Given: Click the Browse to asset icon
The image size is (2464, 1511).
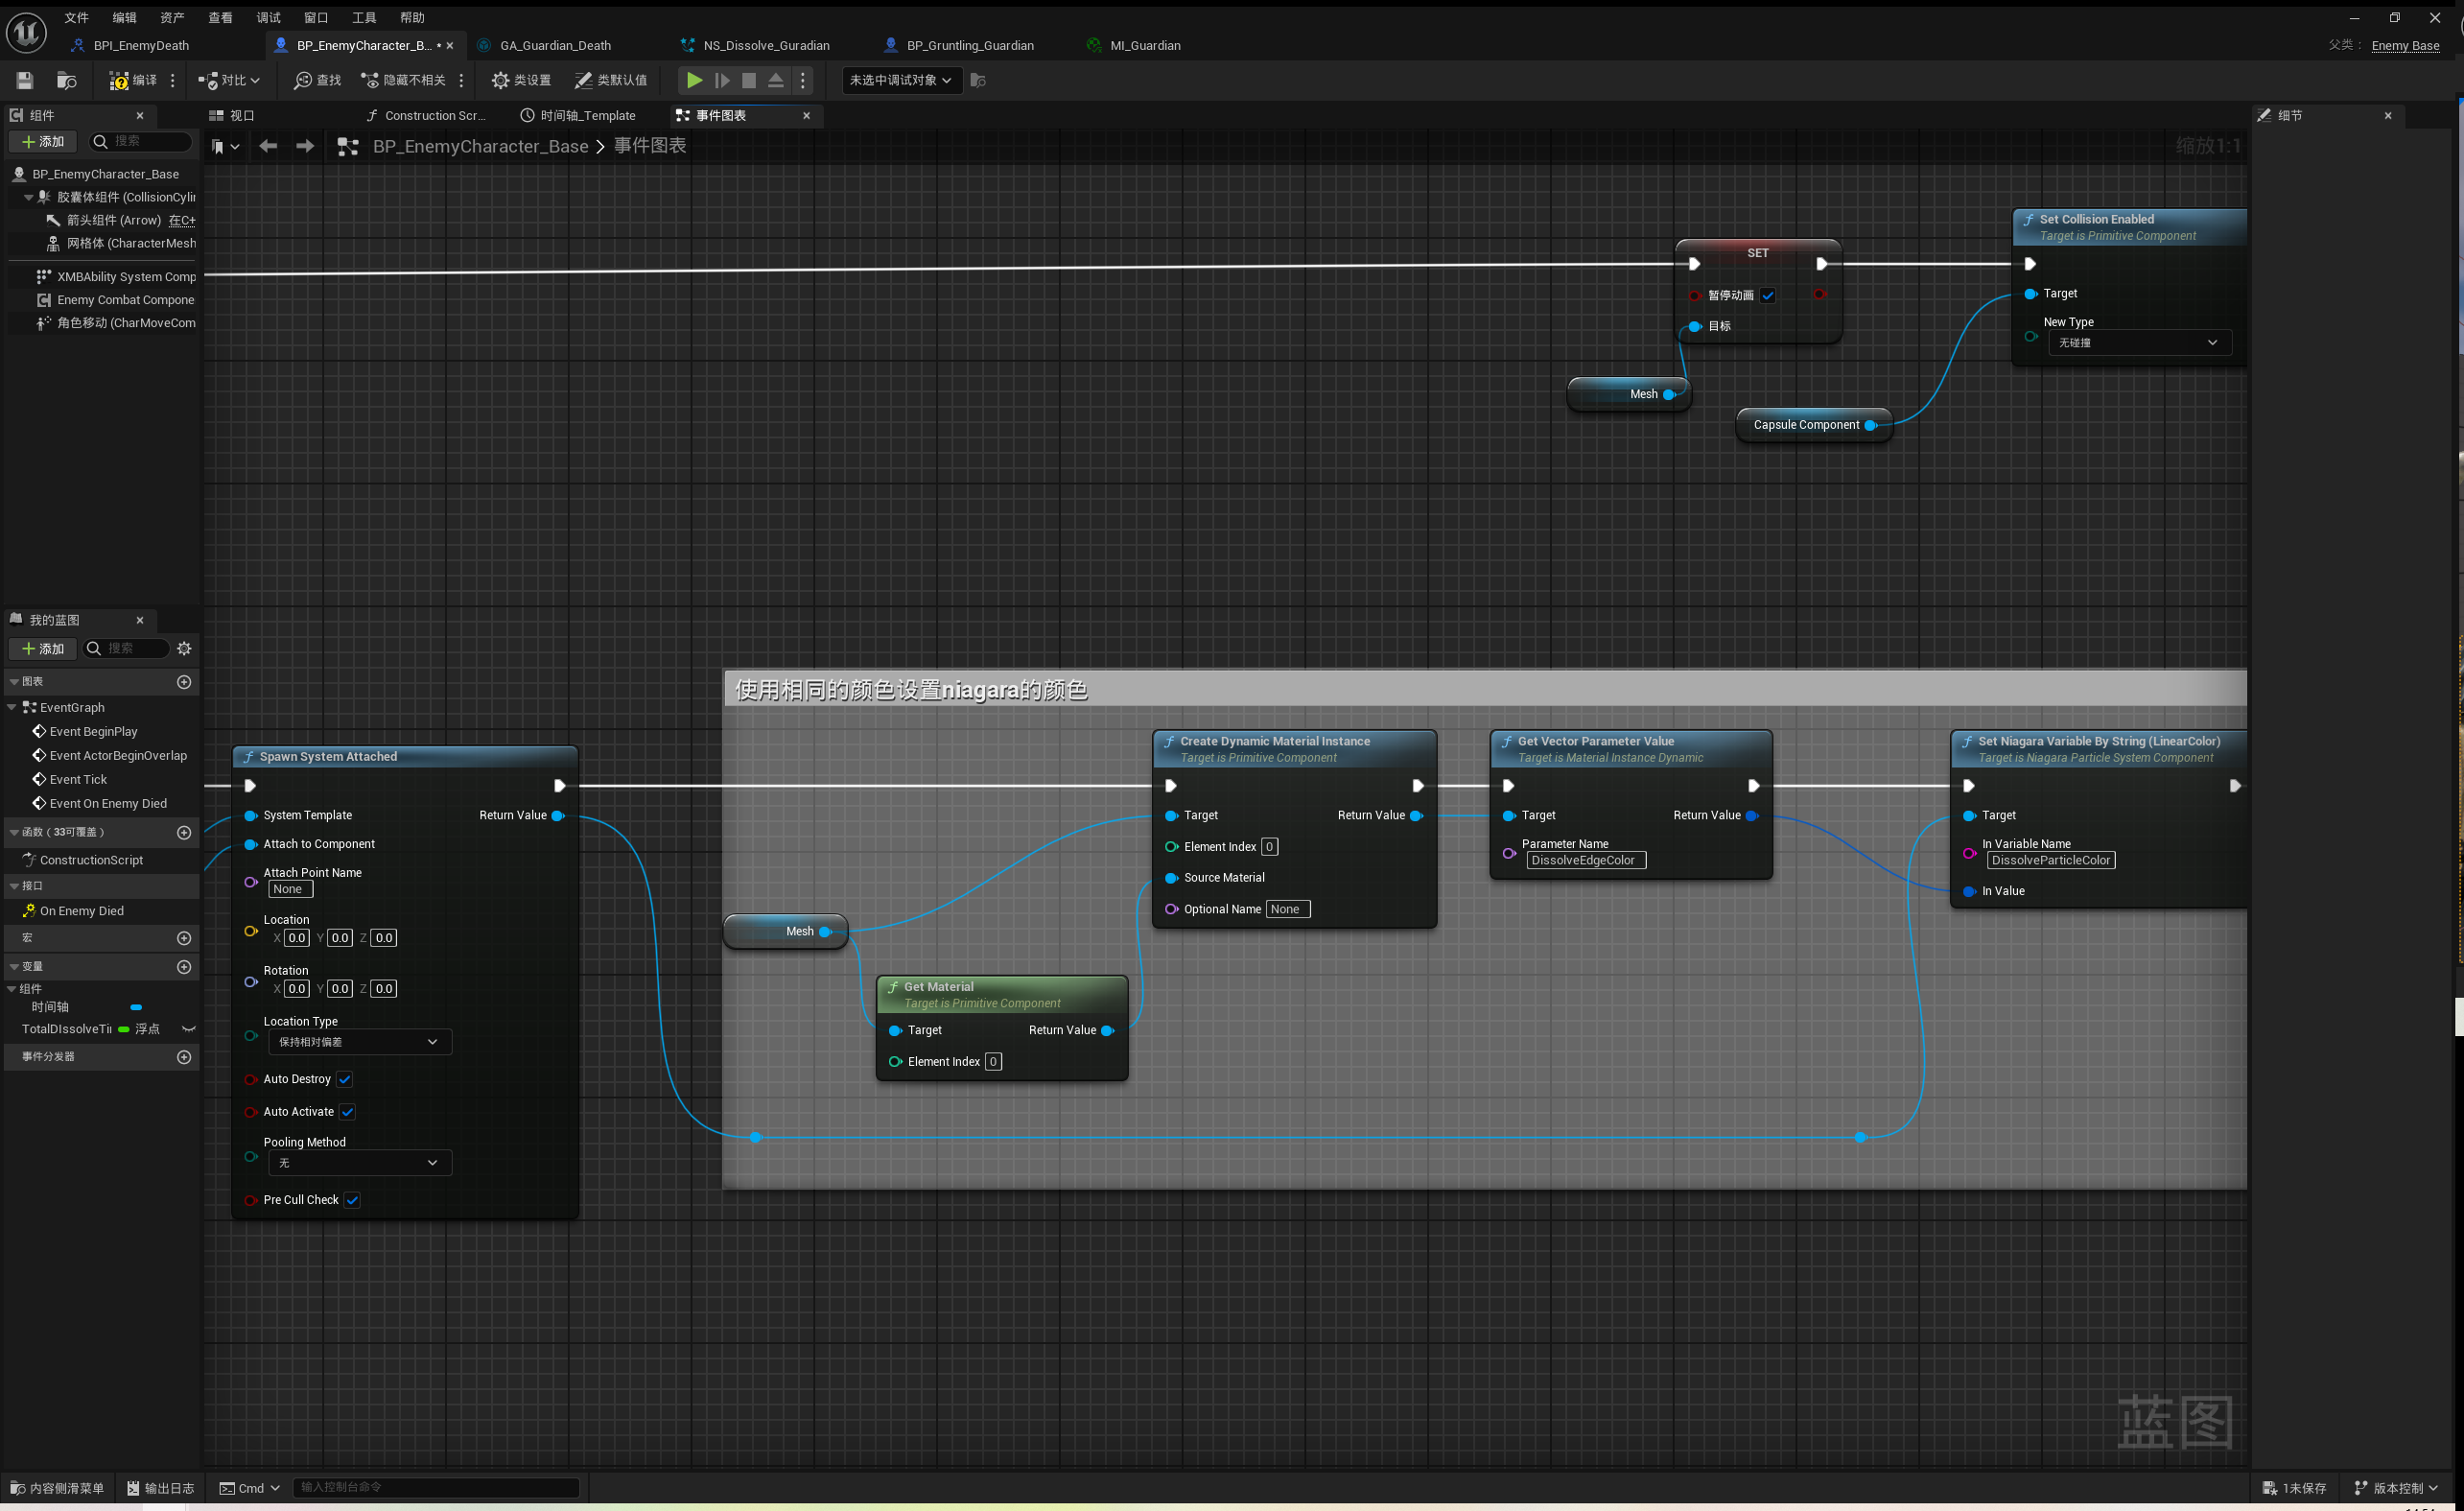Looking at the screenshot, I should click(66, 80).
